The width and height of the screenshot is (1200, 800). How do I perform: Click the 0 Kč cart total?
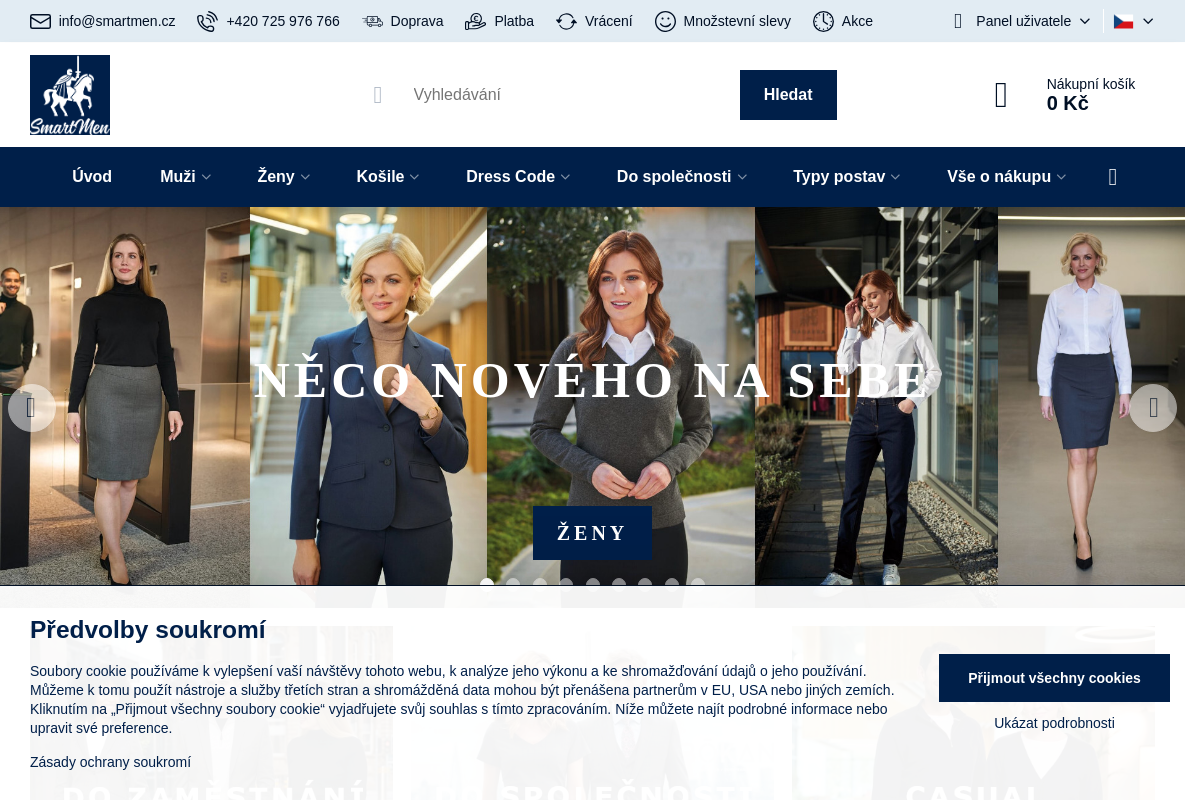[x=1068, y=104]
